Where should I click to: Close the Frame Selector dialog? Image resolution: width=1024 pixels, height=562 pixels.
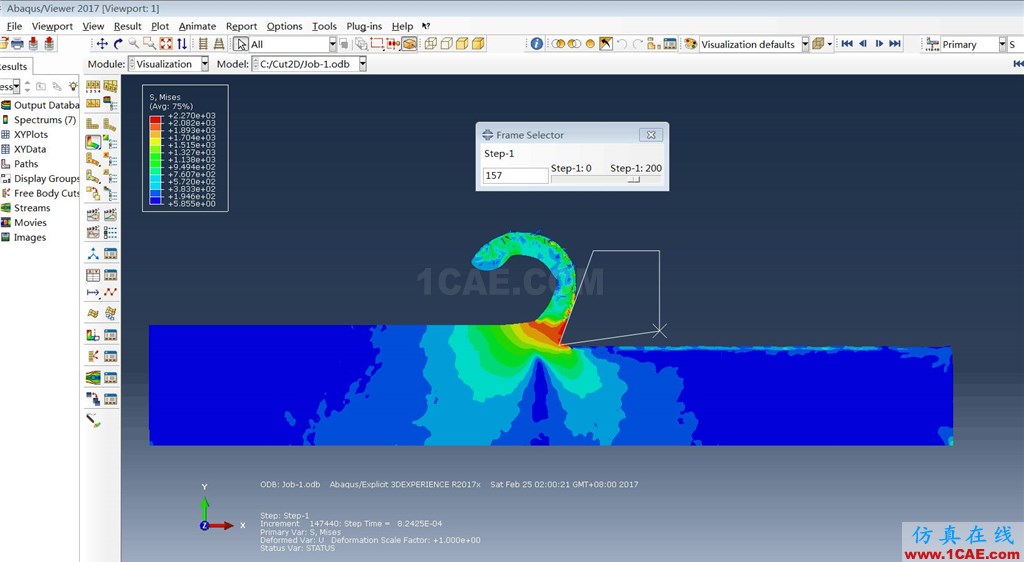[x=651, y=134]
